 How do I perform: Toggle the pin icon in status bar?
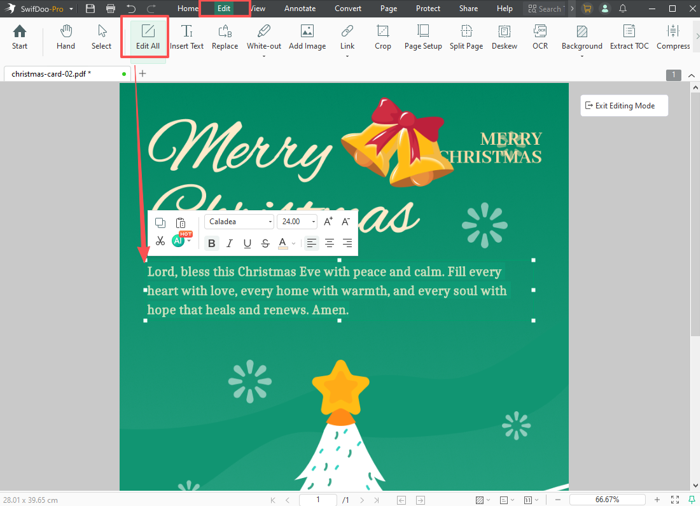[x=692, y=500]
